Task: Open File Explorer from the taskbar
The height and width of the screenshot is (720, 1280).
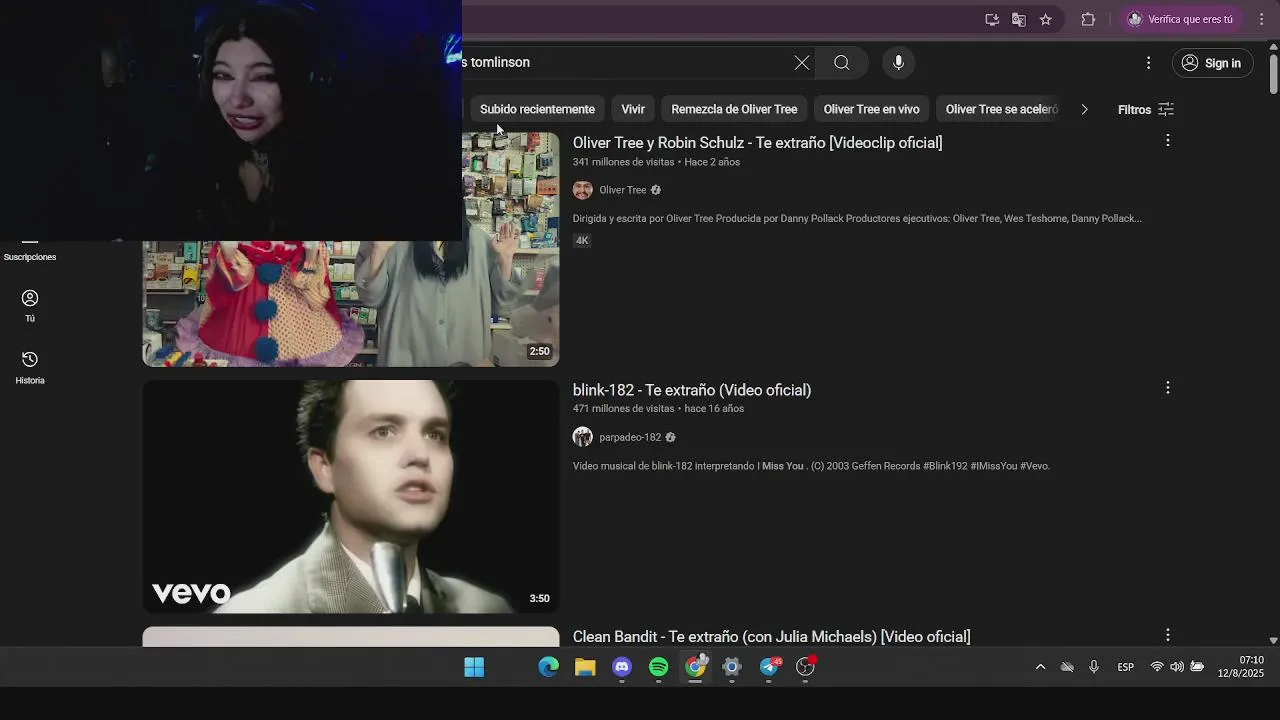Action: click(x=585, y=667)
